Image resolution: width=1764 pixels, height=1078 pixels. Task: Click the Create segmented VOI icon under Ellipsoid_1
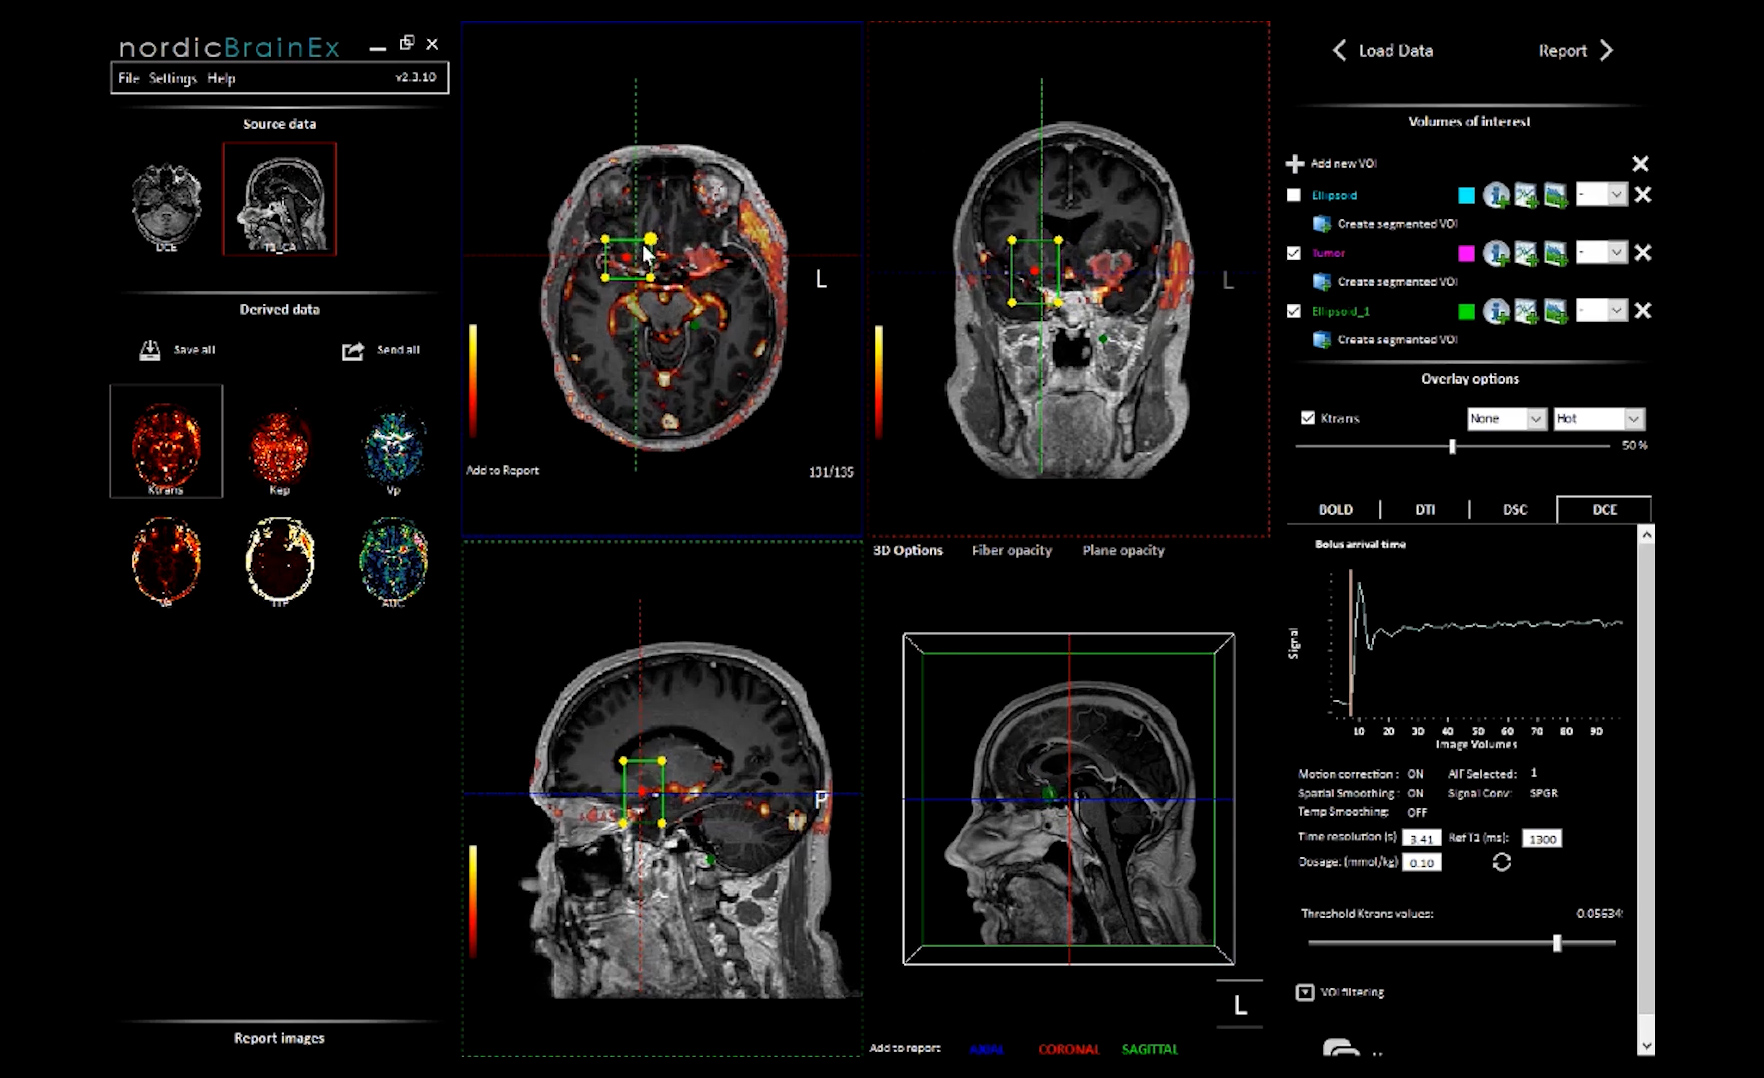1322,340
